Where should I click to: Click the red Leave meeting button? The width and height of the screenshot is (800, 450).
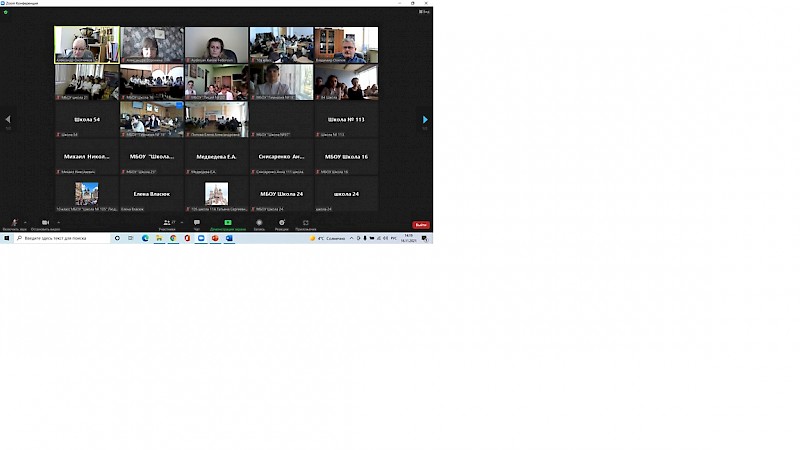tap(421, 225)
